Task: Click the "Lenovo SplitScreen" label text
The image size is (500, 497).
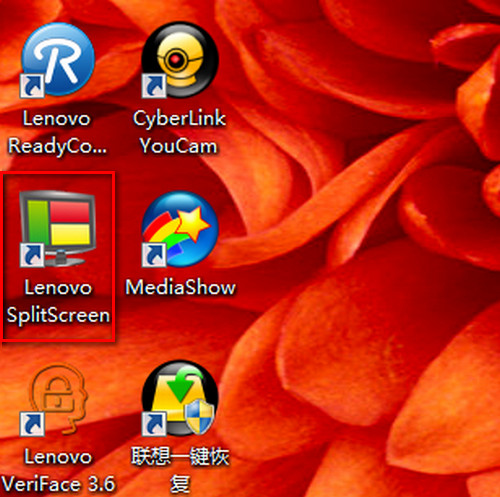Action: click(x=58, y=302)
